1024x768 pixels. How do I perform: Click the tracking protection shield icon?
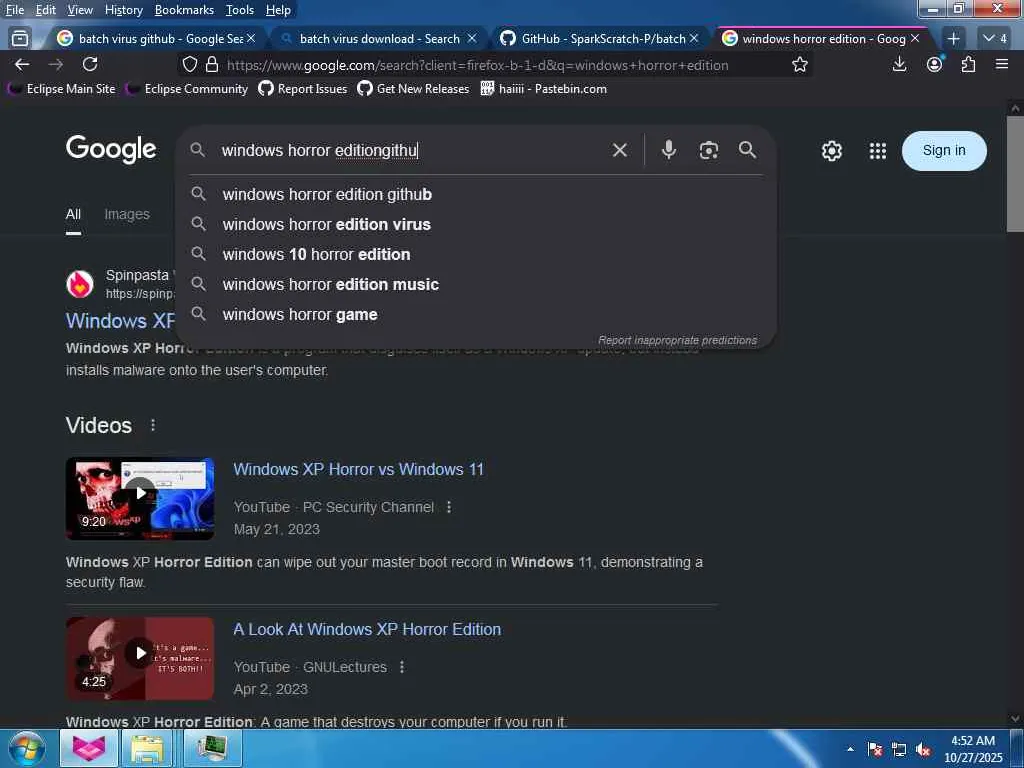pyautogui.click(x=189, y=64)
